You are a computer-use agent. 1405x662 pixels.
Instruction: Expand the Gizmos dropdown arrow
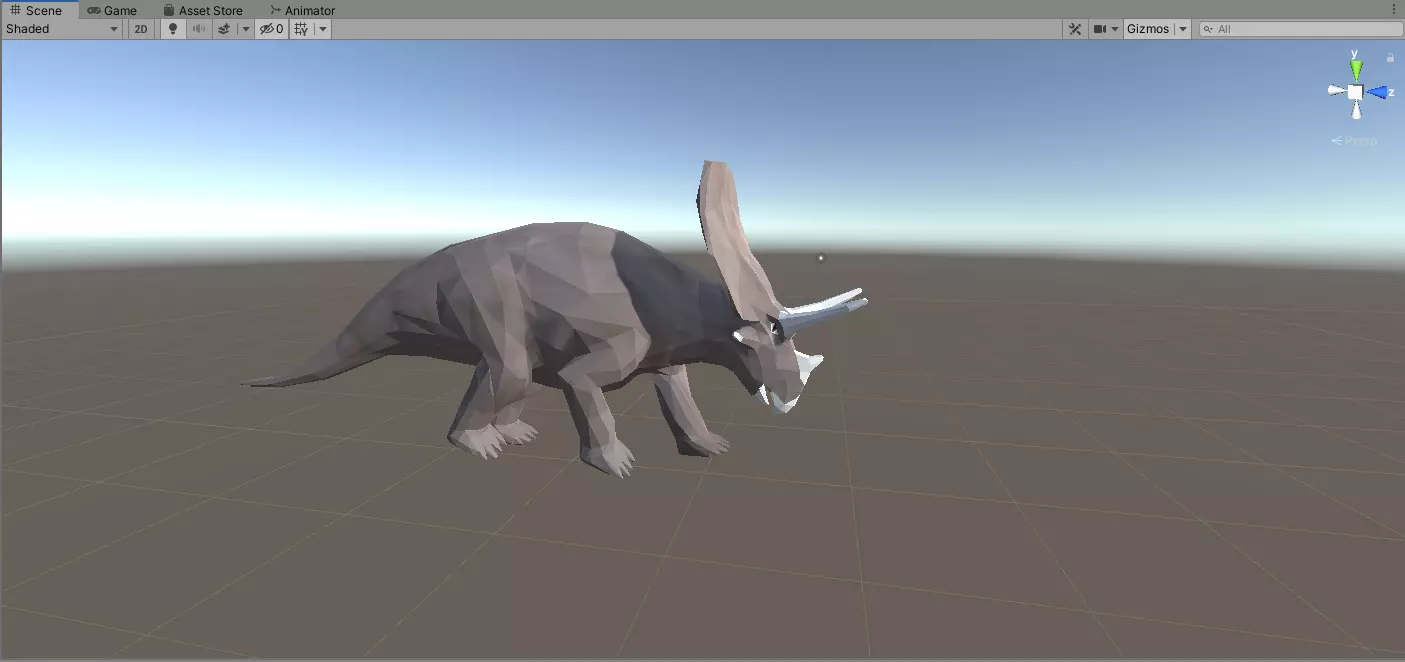click(x=1183, y=29)
